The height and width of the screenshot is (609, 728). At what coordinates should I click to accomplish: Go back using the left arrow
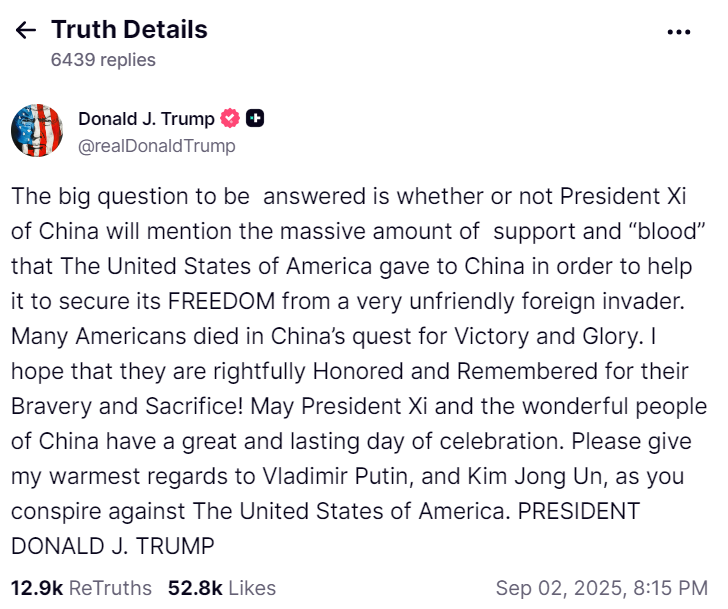click(26, 30)
